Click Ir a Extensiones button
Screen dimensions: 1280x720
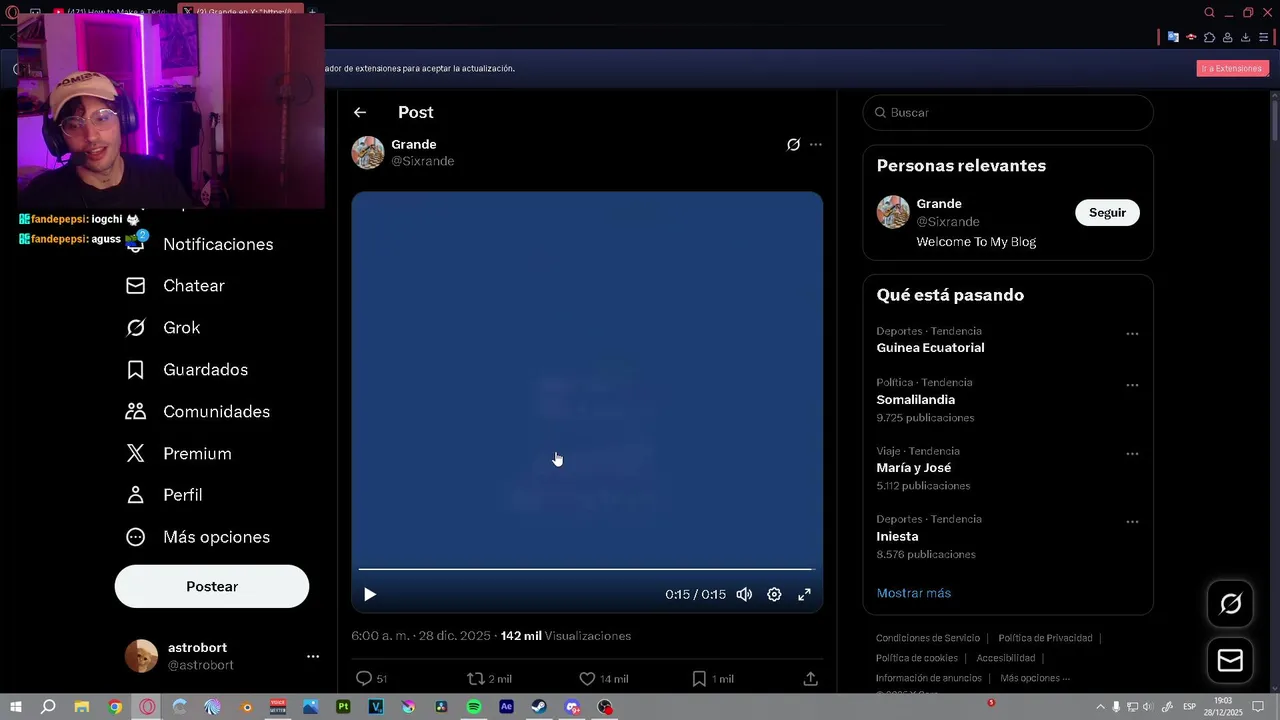pos(1233,68)
